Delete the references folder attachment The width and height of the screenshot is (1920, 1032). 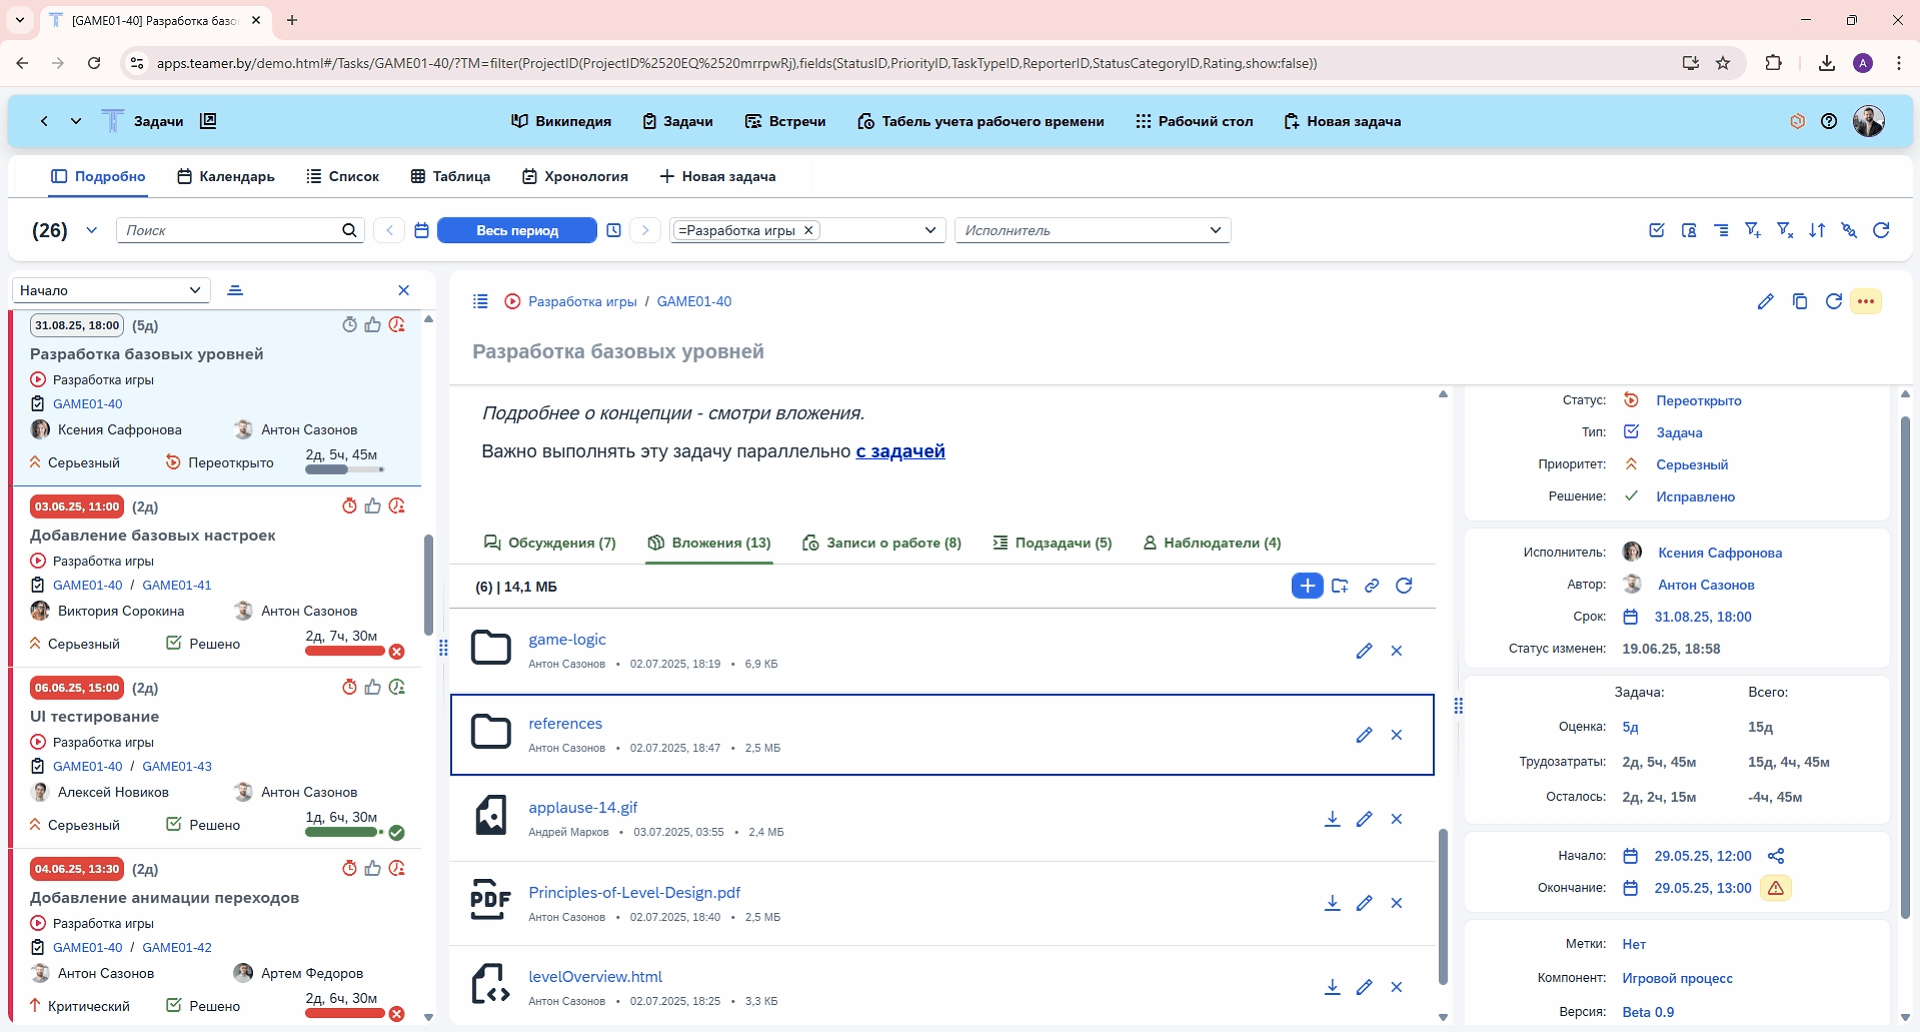[x=1396, y=735]
